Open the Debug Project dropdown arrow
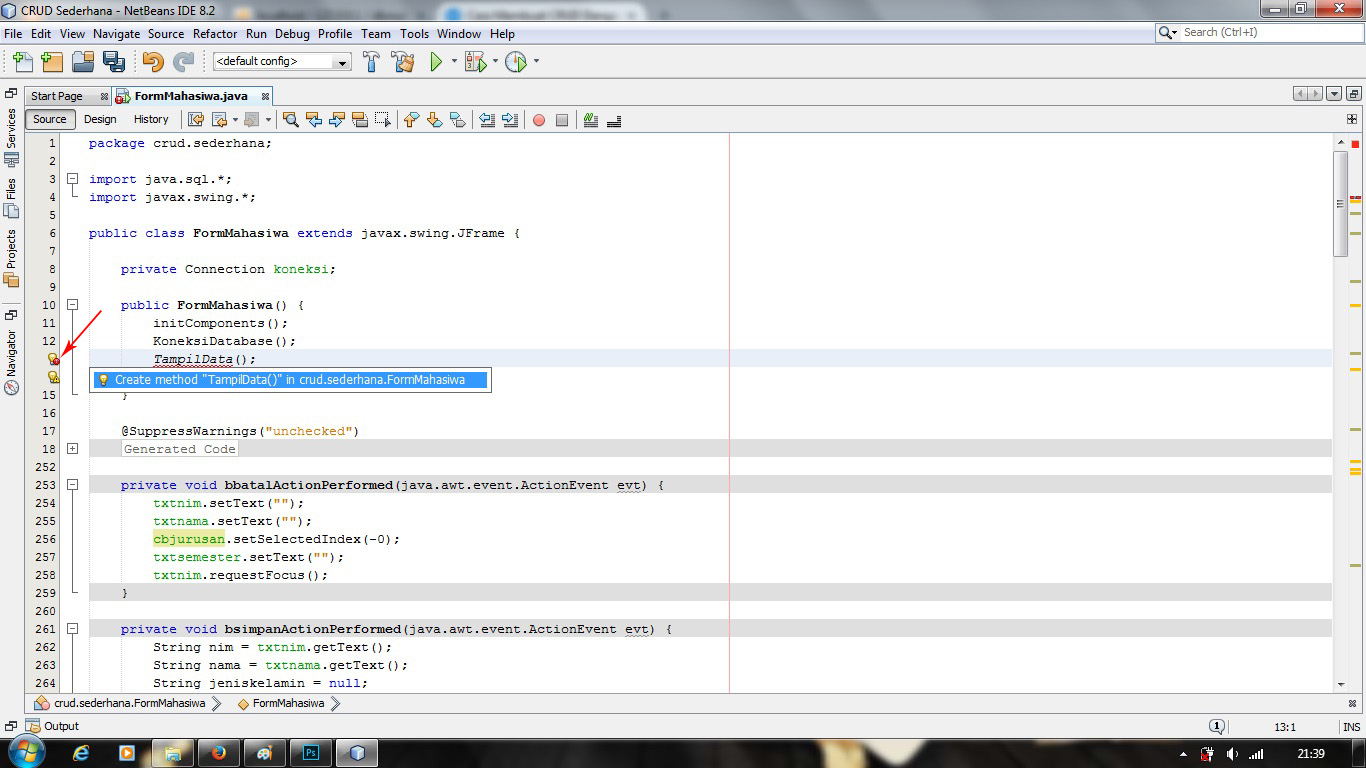 point(495,62)
